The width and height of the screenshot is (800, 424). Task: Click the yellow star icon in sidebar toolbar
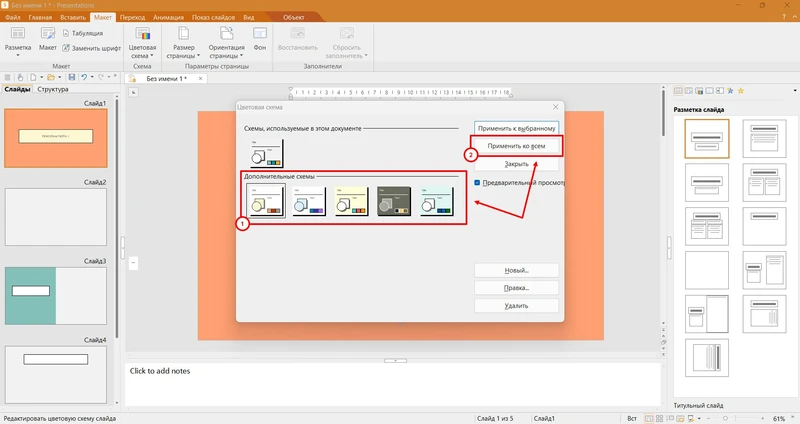click(x=741, y=91)
